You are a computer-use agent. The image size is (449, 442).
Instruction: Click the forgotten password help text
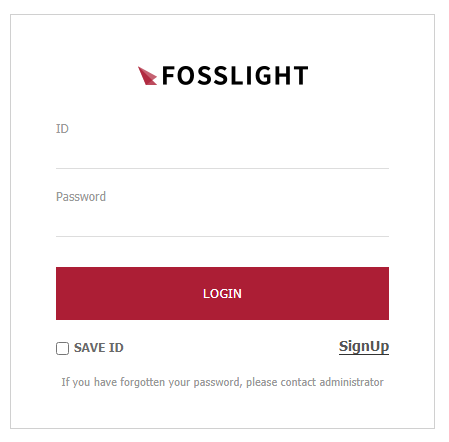(222, 382)
